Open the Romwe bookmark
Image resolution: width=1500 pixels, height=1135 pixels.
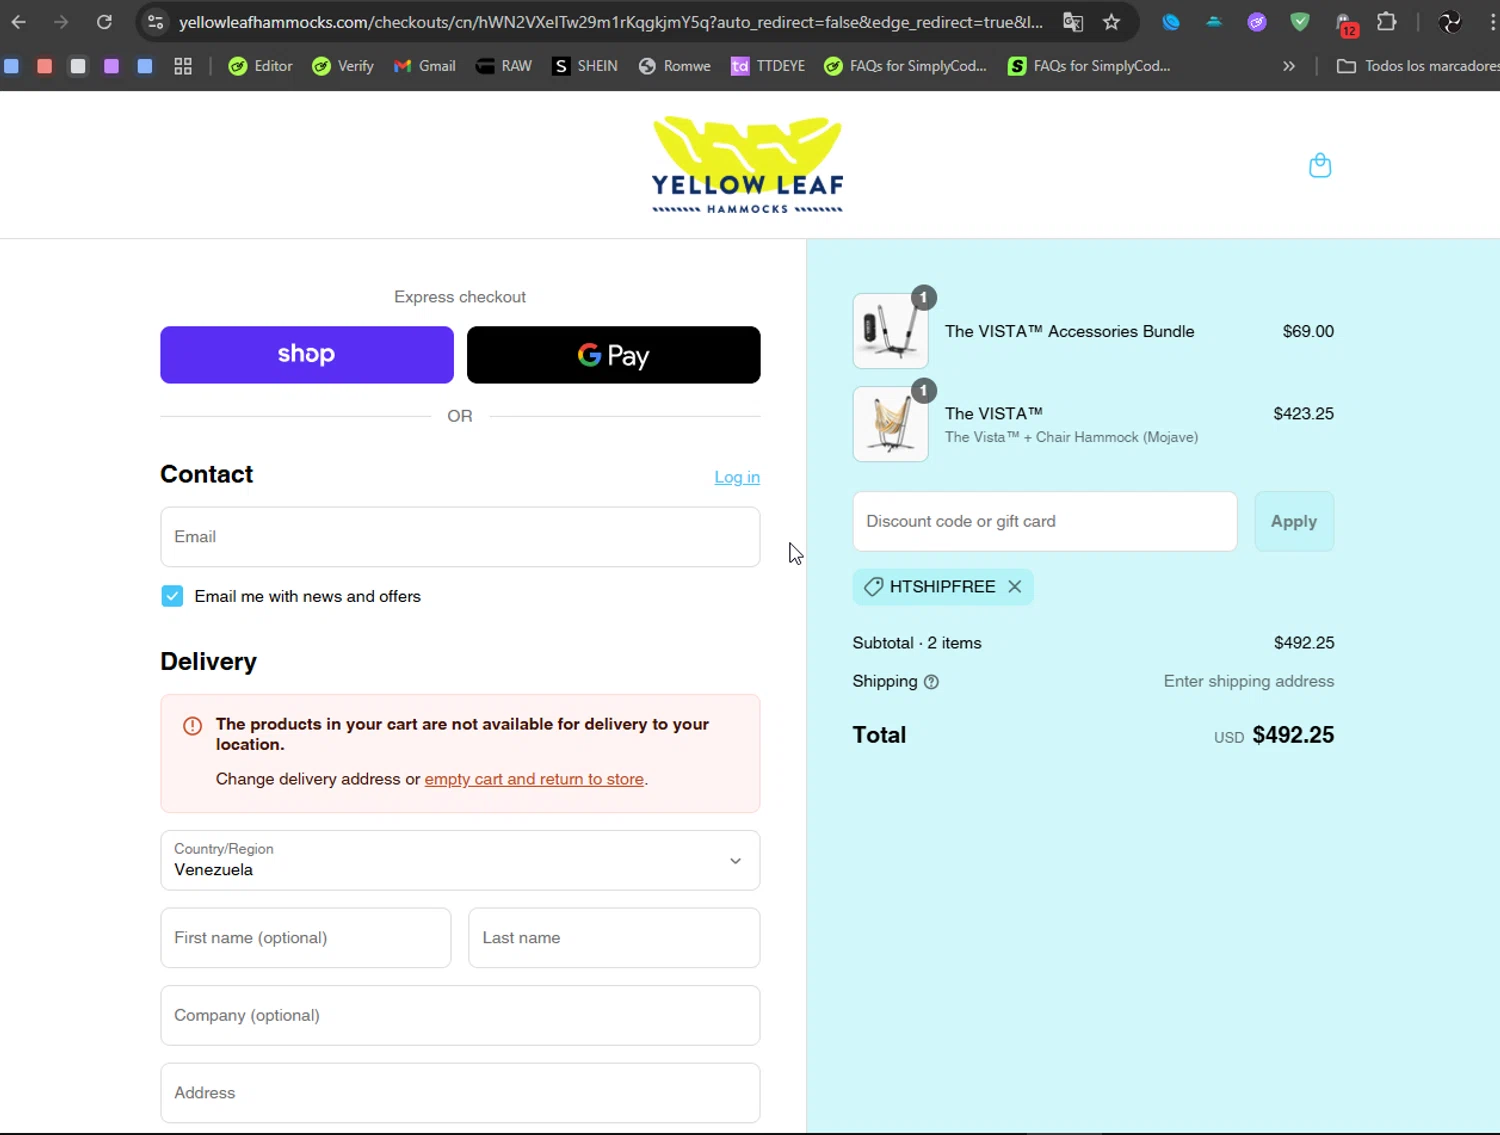pos(674,66)
